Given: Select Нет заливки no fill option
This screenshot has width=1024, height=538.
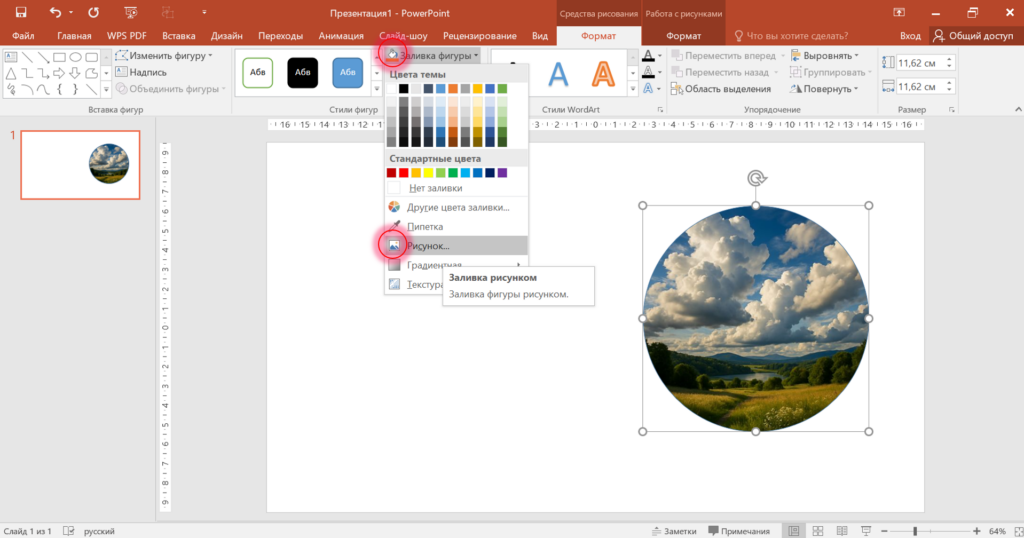Looking at the screenshot, I should (x=456, y=188).
